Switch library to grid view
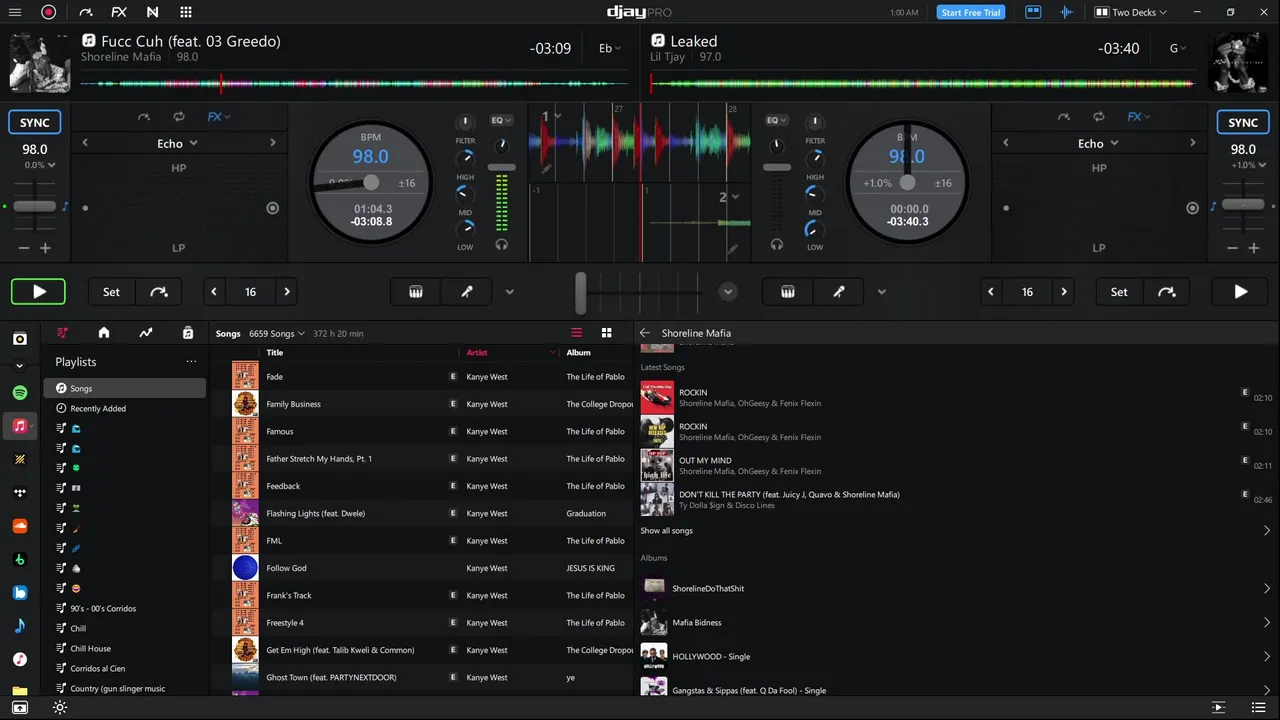Viewport: 1280px width, 720px height. pos(606,333)
